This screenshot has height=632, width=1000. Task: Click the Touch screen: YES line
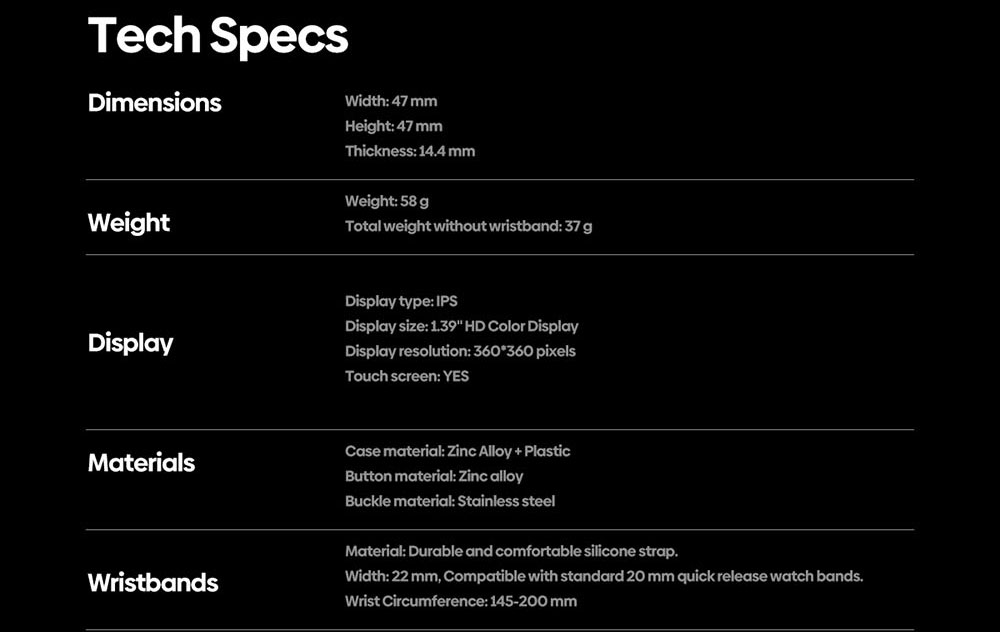point(407,376)
